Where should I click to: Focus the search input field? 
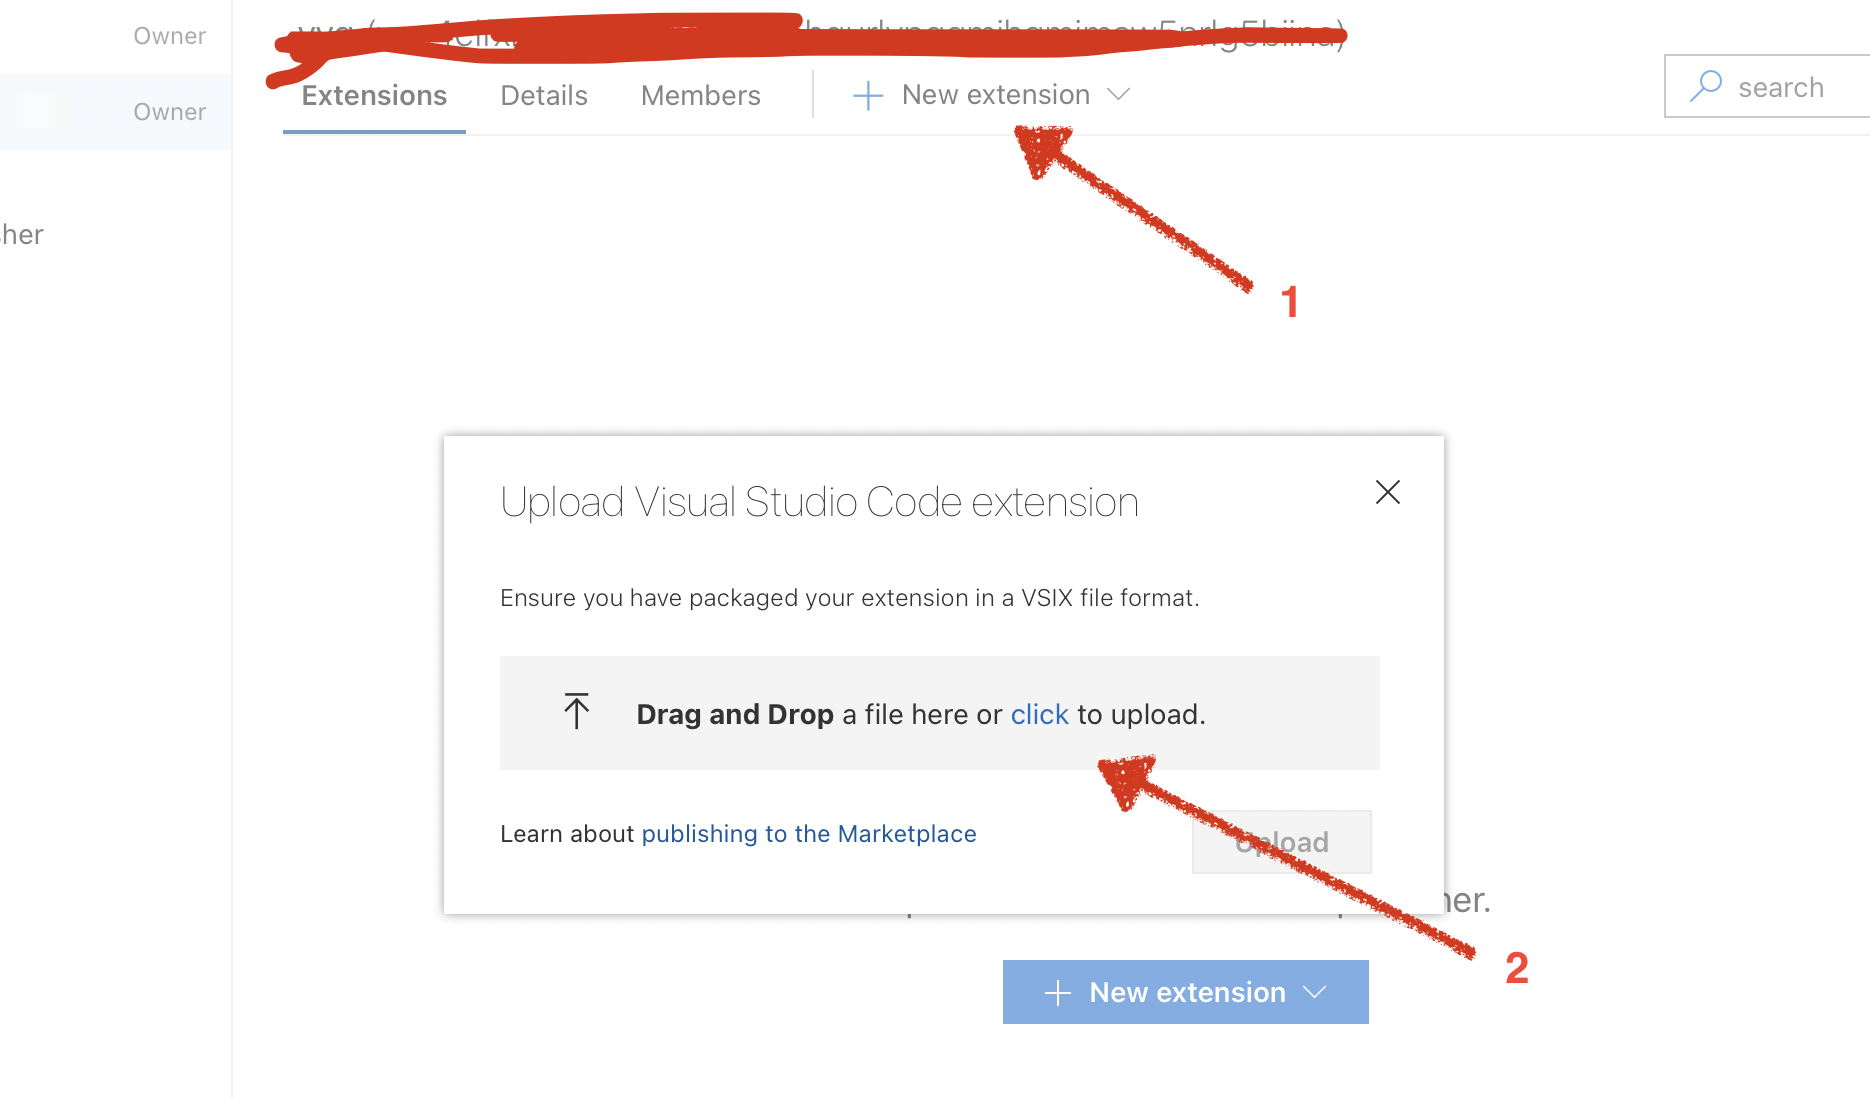point(1790,88)
